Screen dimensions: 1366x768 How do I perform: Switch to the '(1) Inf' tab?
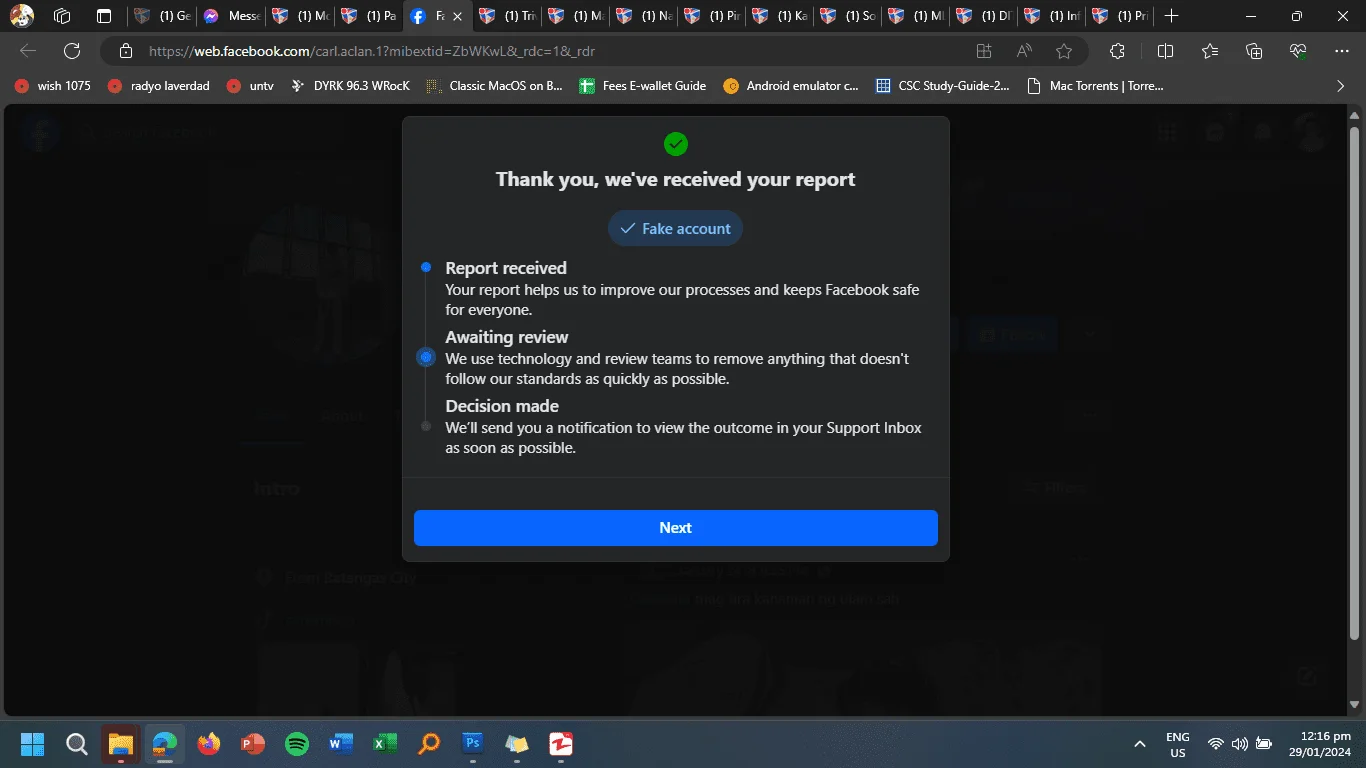tap(1054, 16)
